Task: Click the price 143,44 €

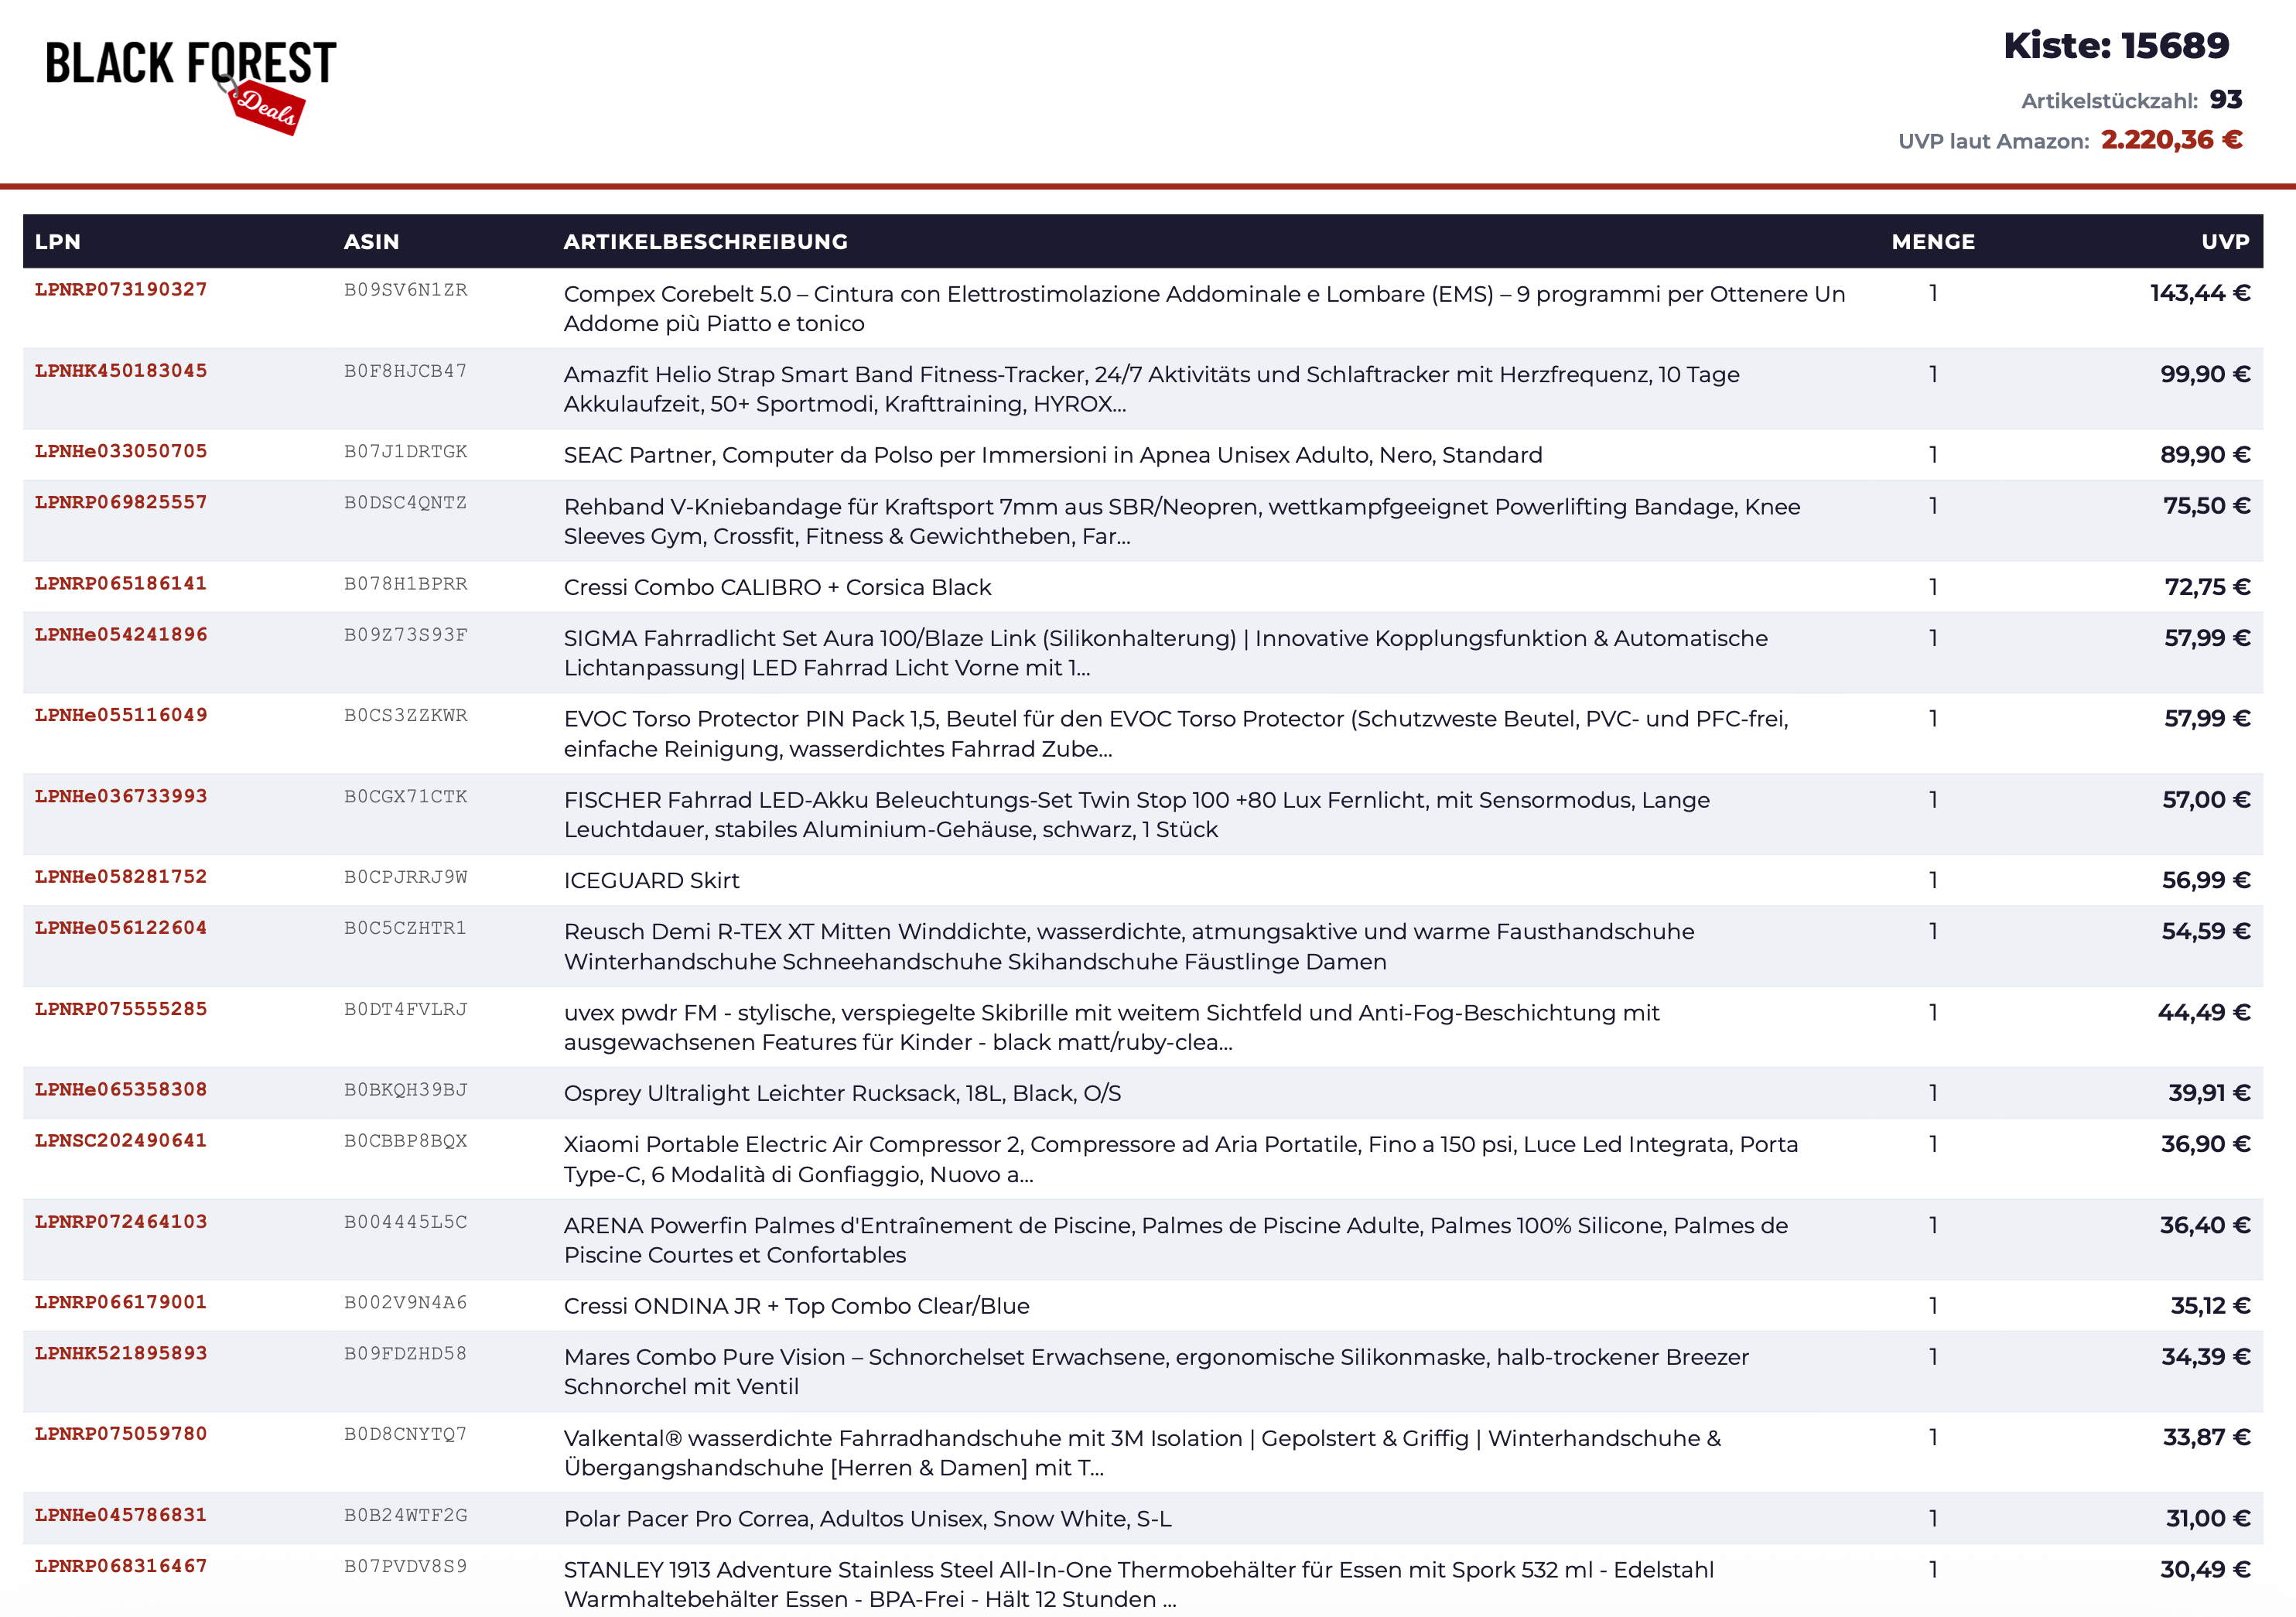Action: (x=2200, y=293)
